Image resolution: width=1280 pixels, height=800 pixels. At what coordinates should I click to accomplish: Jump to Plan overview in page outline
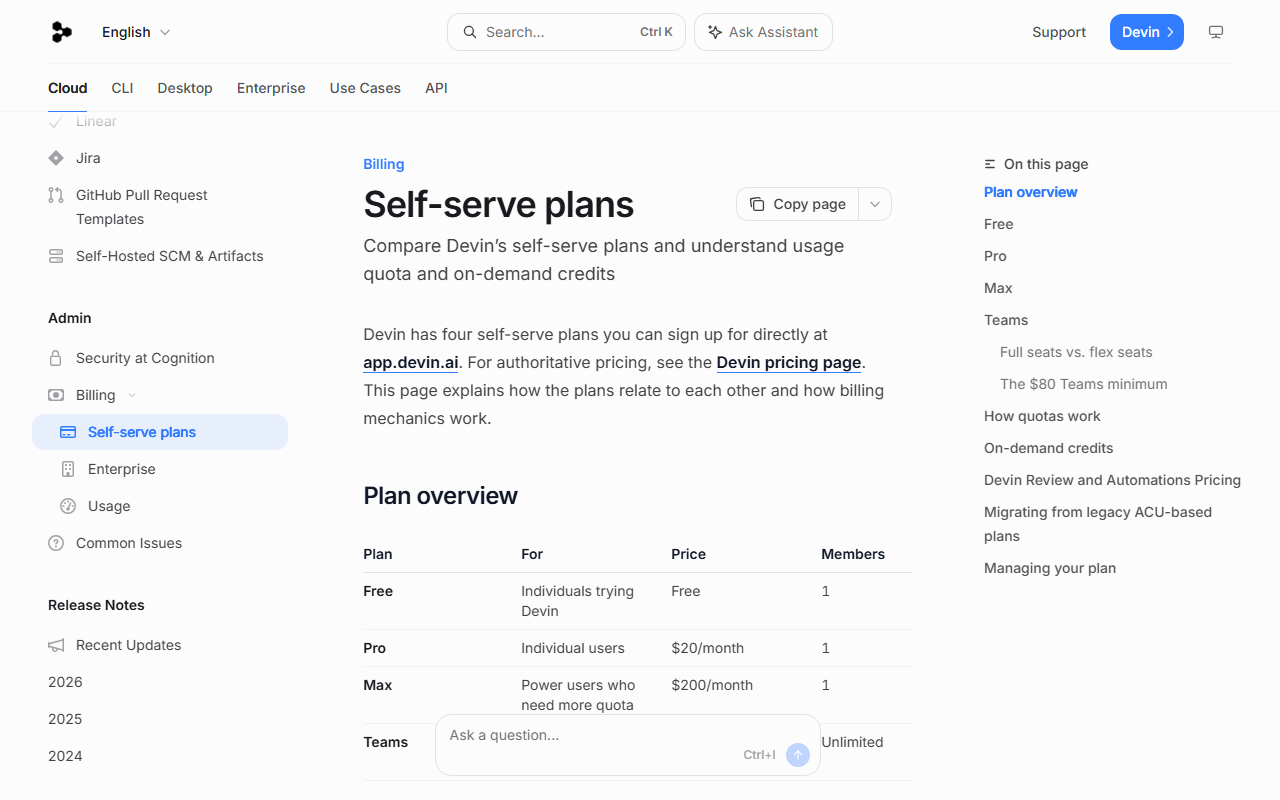[x=1031, y=192]
